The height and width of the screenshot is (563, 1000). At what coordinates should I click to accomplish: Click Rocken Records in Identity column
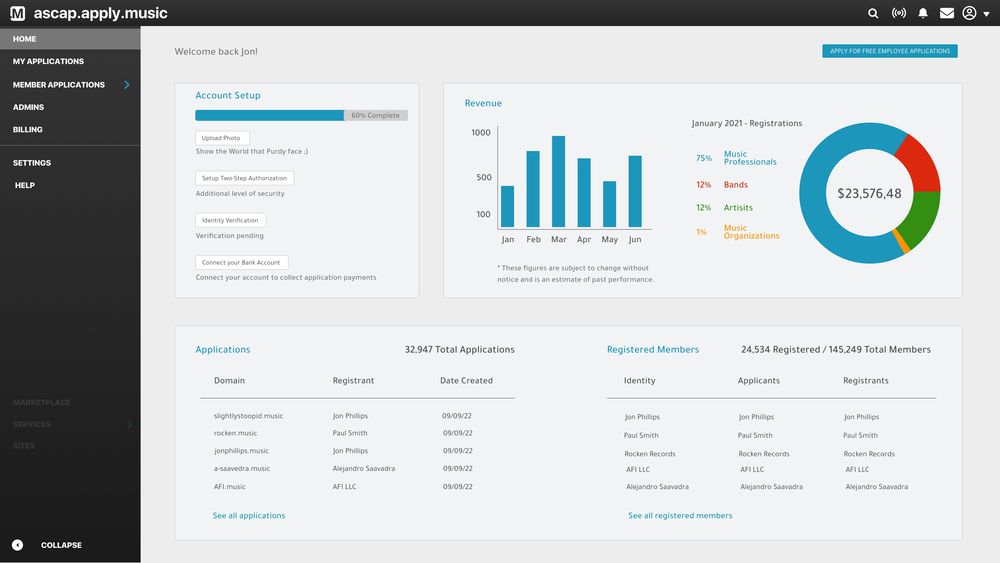[x=650, y=454]
